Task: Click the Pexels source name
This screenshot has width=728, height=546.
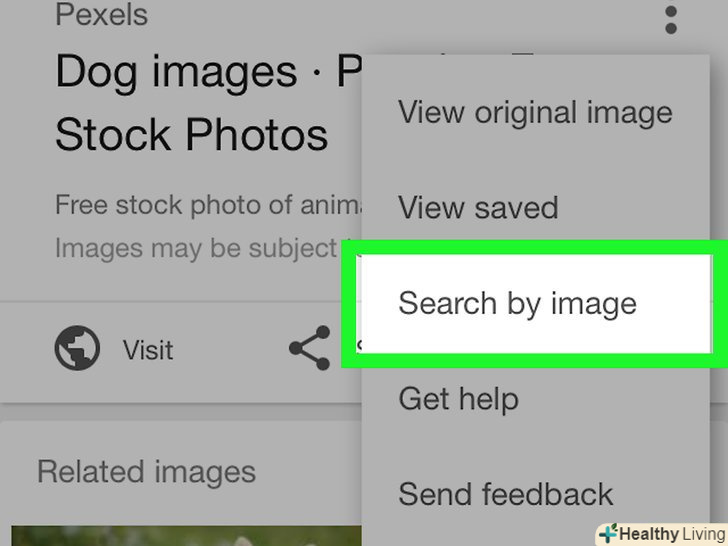Action: coord(101,15)
